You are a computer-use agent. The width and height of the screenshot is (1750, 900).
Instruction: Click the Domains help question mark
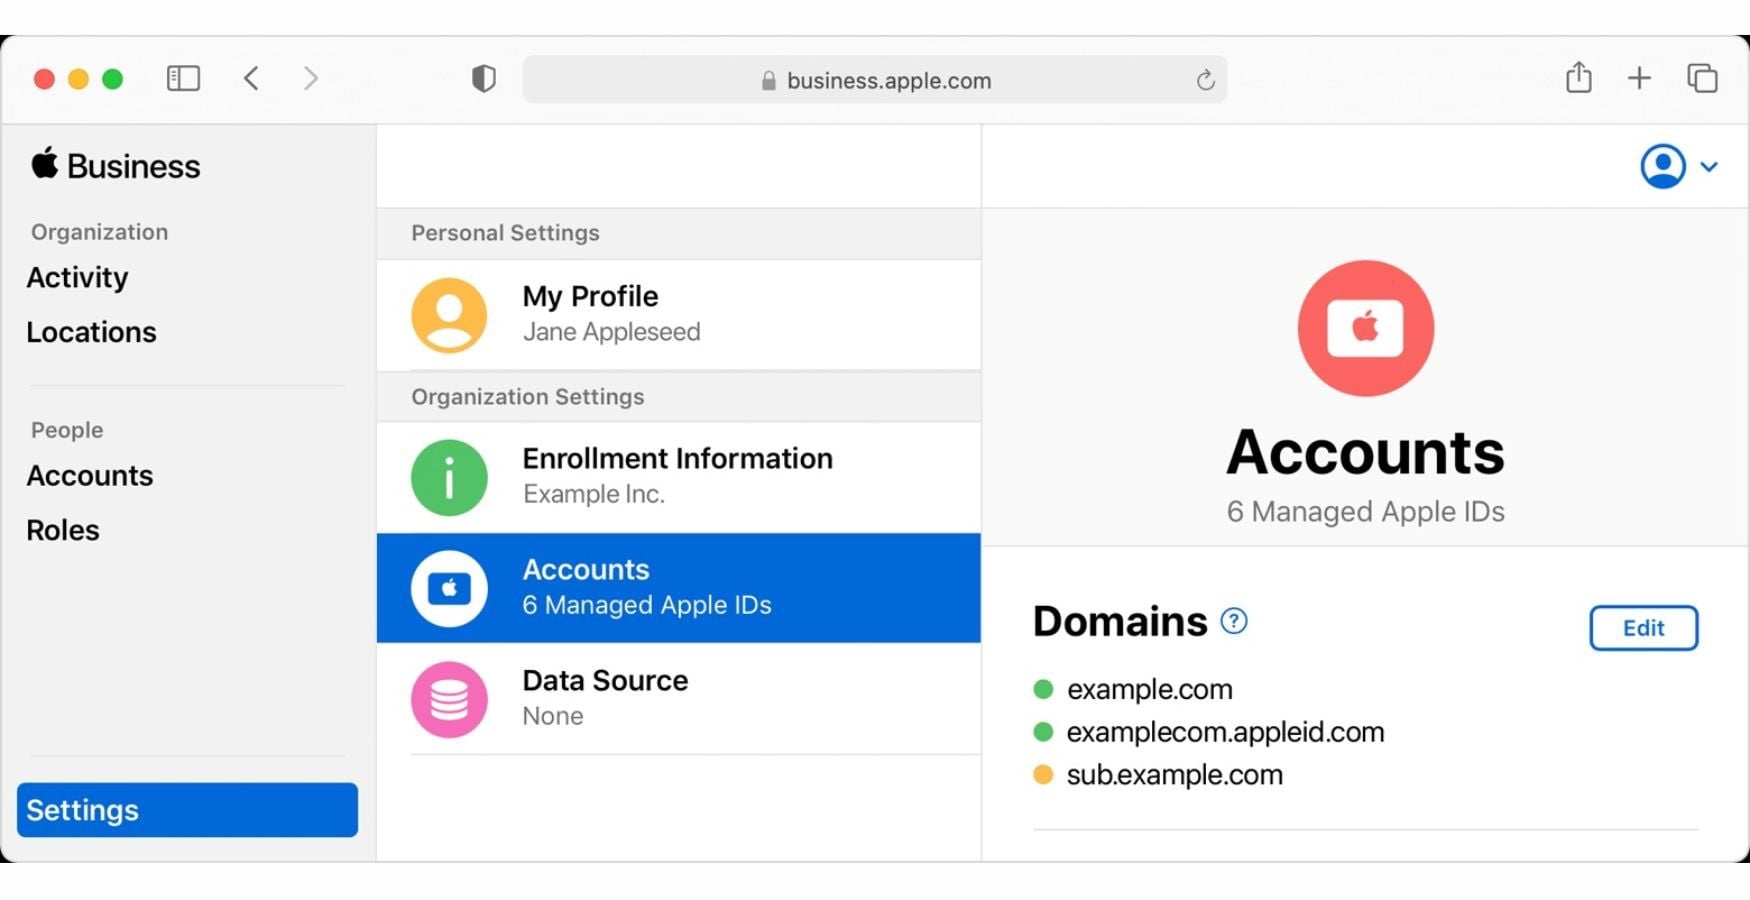point(1234,621)
